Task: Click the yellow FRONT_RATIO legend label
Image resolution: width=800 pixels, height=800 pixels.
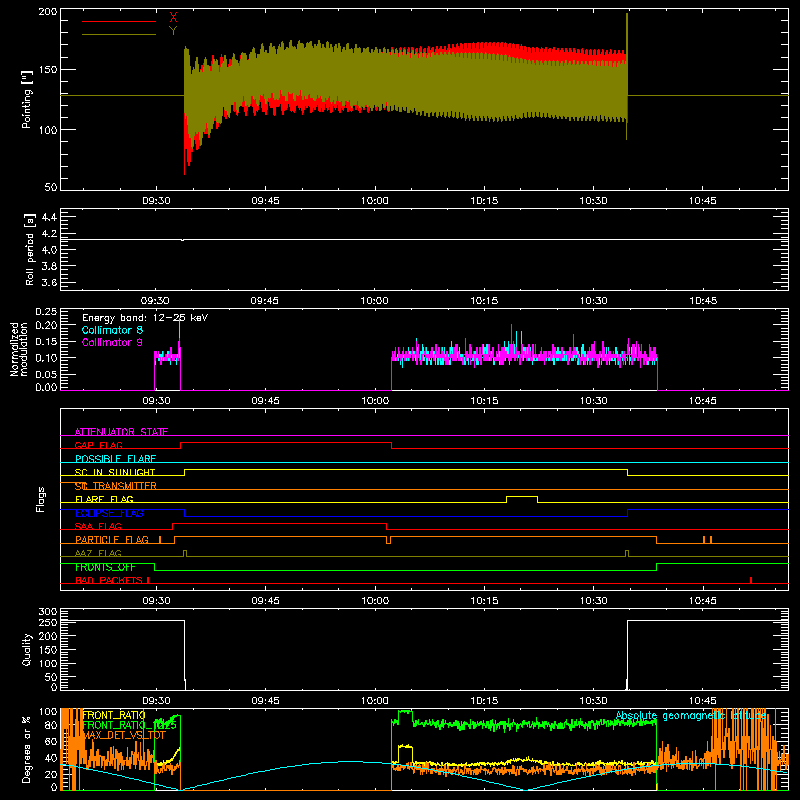Action: (x=114, y=715)
